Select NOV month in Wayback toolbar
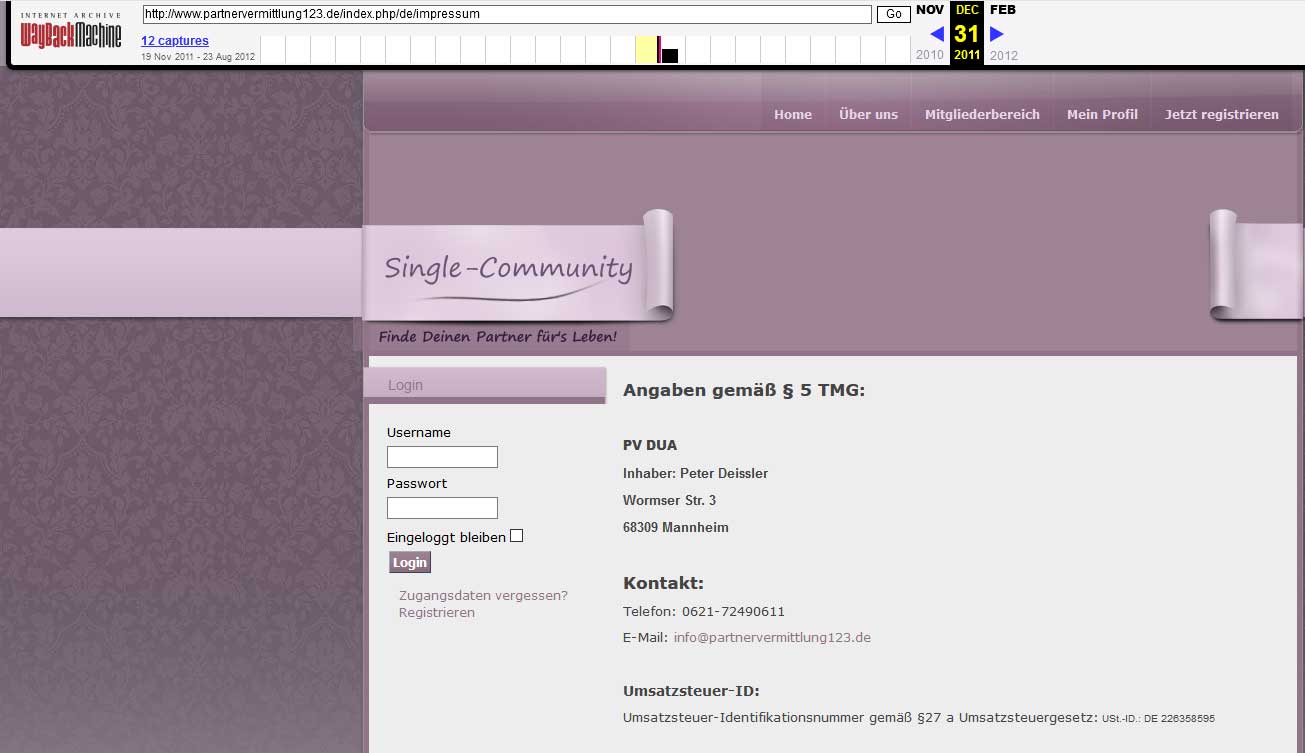Viewport: 1305px width, 753px height. [930, 10]
